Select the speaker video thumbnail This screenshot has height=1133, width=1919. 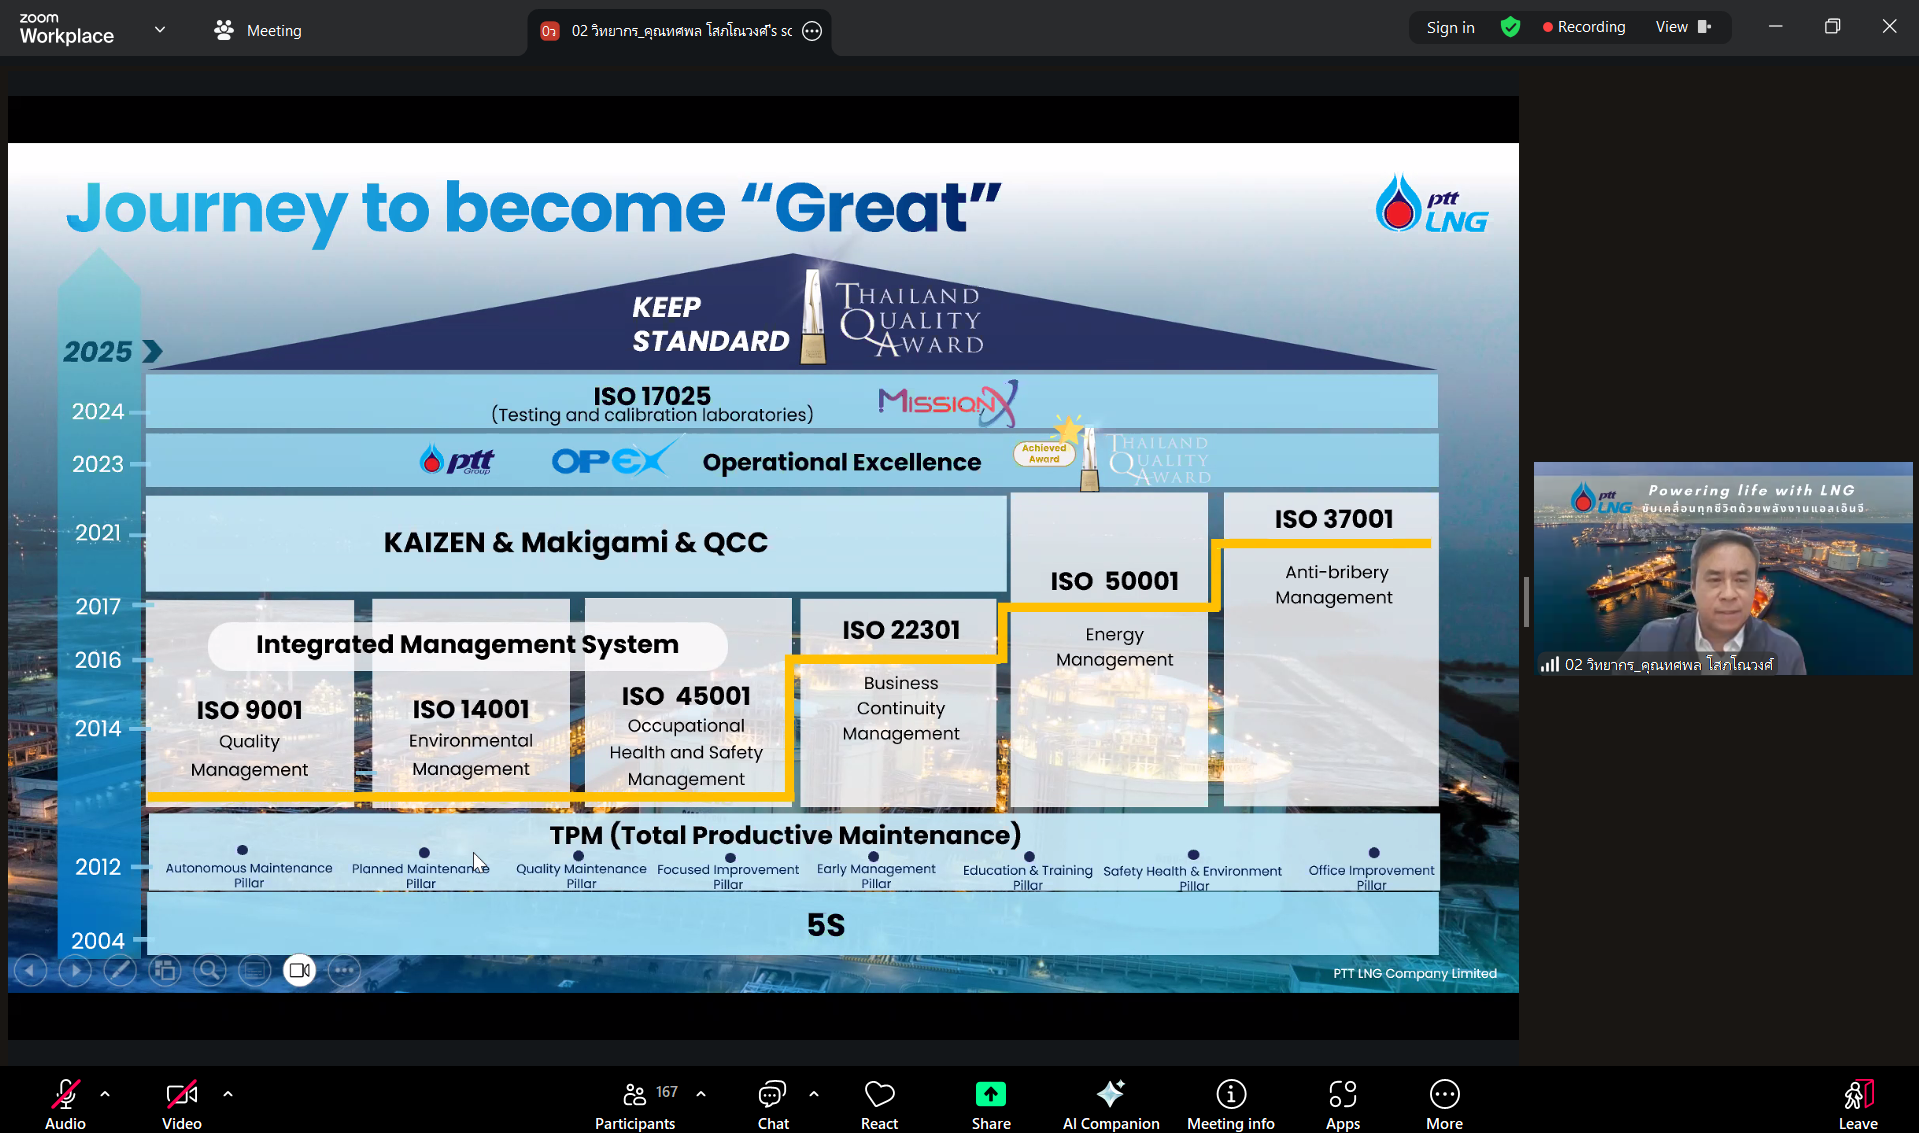(x=1722, y=568)
